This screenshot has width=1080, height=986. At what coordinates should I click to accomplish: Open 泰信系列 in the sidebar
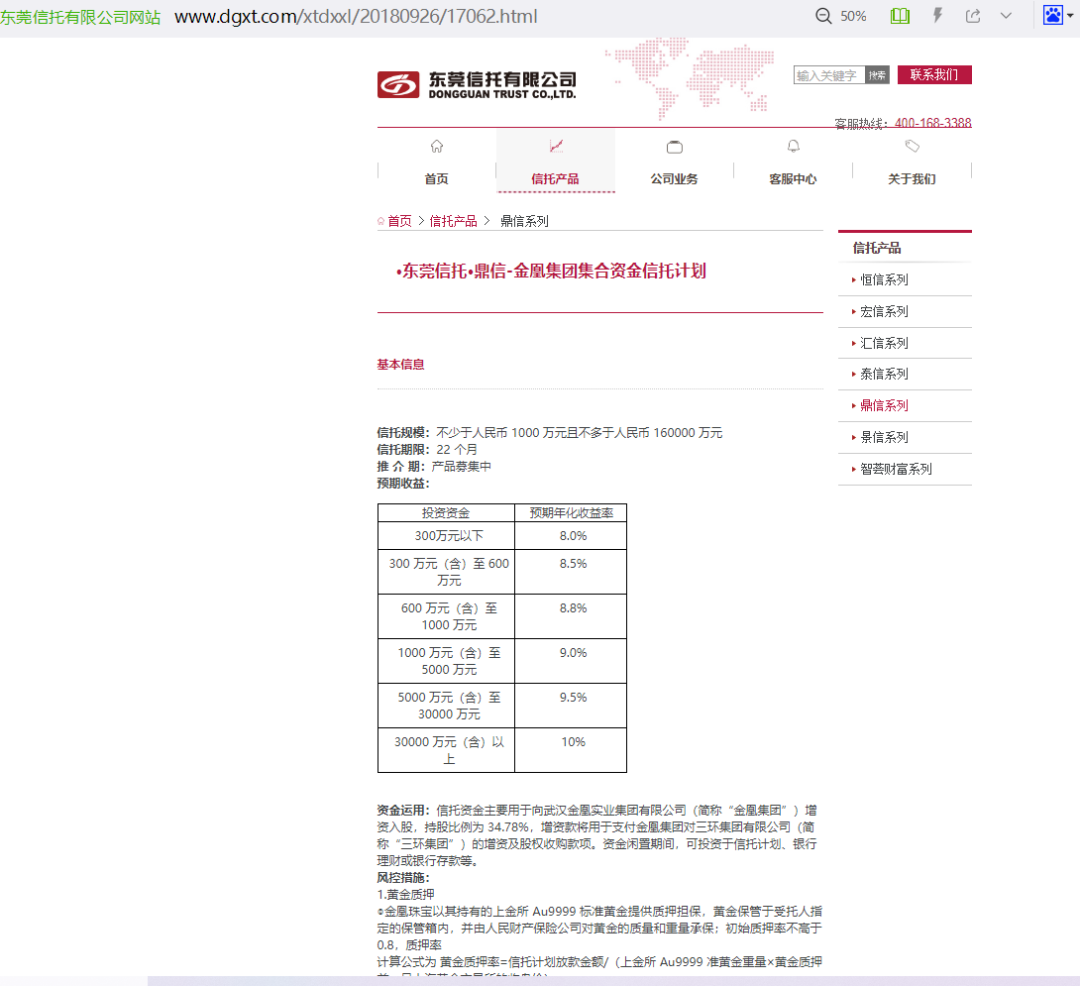click(x=884, y=374)
